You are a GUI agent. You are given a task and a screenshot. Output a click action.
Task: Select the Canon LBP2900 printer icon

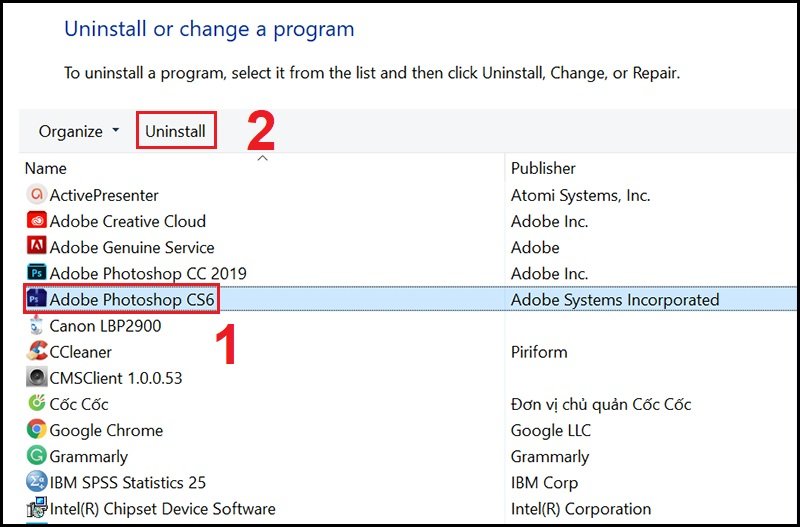(x=37, y=326)
